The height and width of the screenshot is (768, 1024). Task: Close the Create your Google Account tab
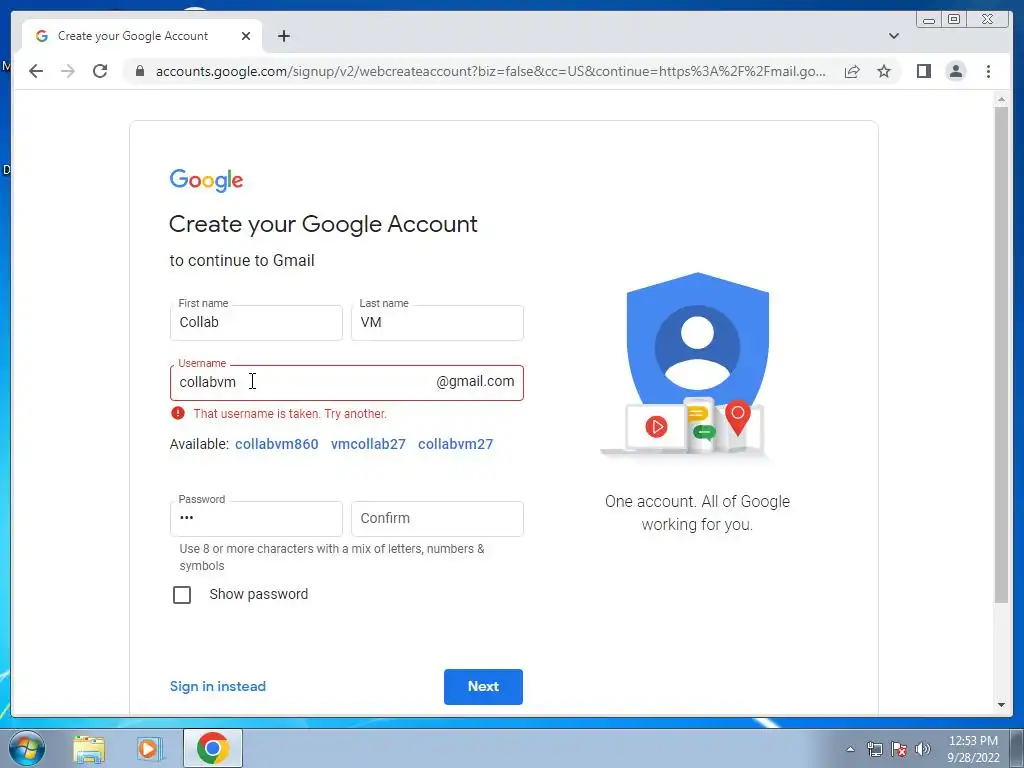tap(246, 36)
